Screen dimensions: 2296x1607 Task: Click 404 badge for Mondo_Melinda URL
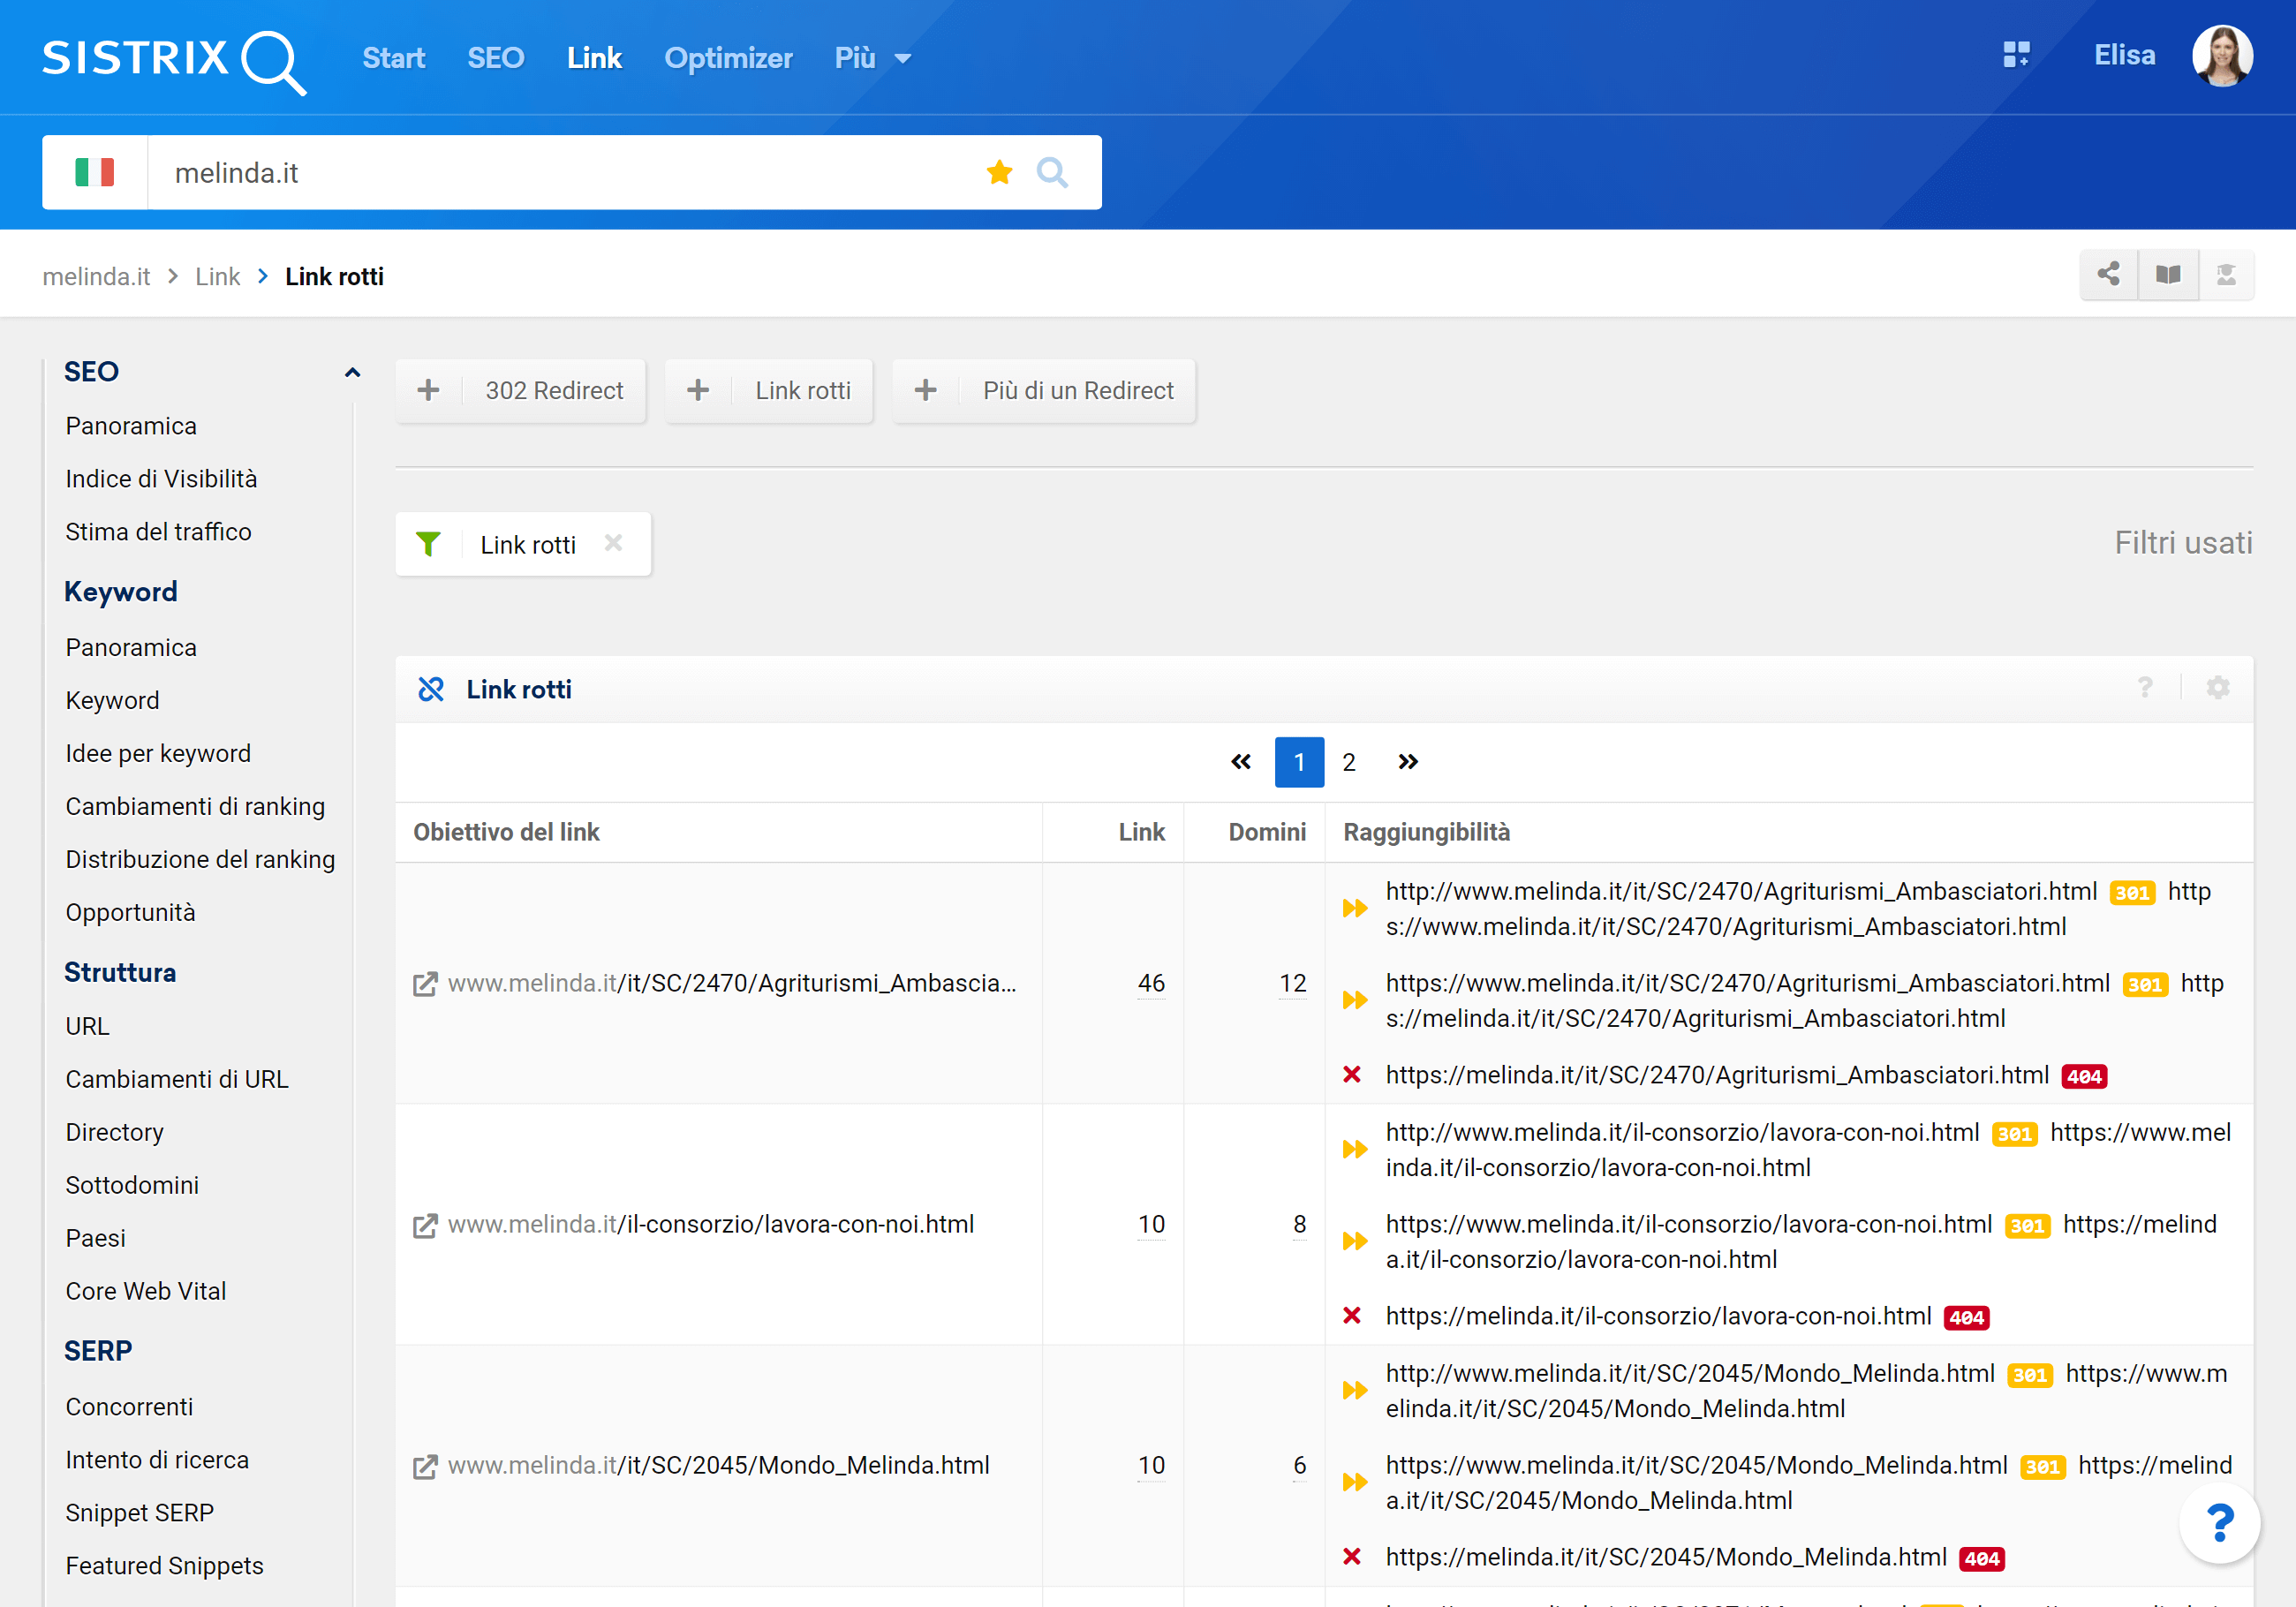pos(1982,1558)
